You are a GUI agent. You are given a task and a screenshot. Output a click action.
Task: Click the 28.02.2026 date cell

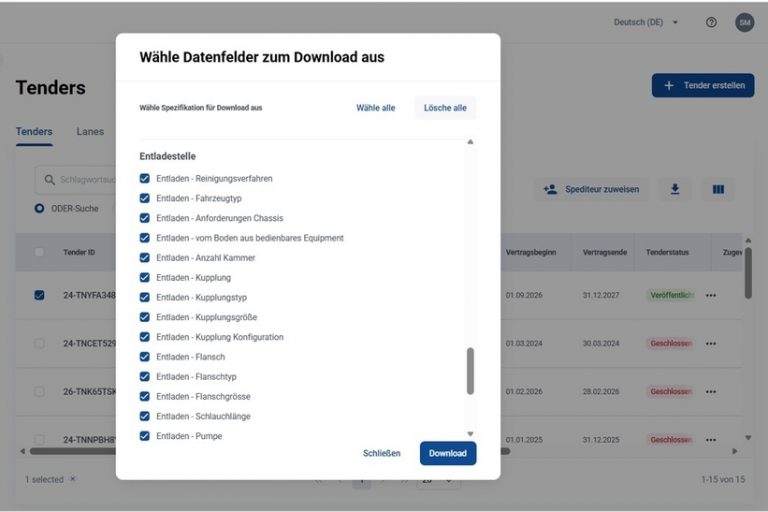coord(601,391)
